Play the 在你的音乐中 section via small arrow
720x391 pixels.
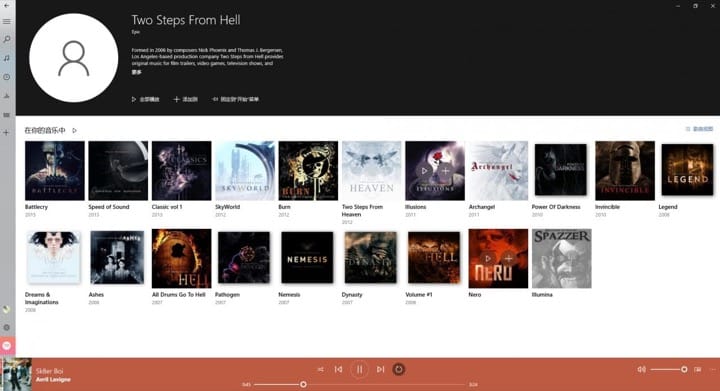point(74,131)
